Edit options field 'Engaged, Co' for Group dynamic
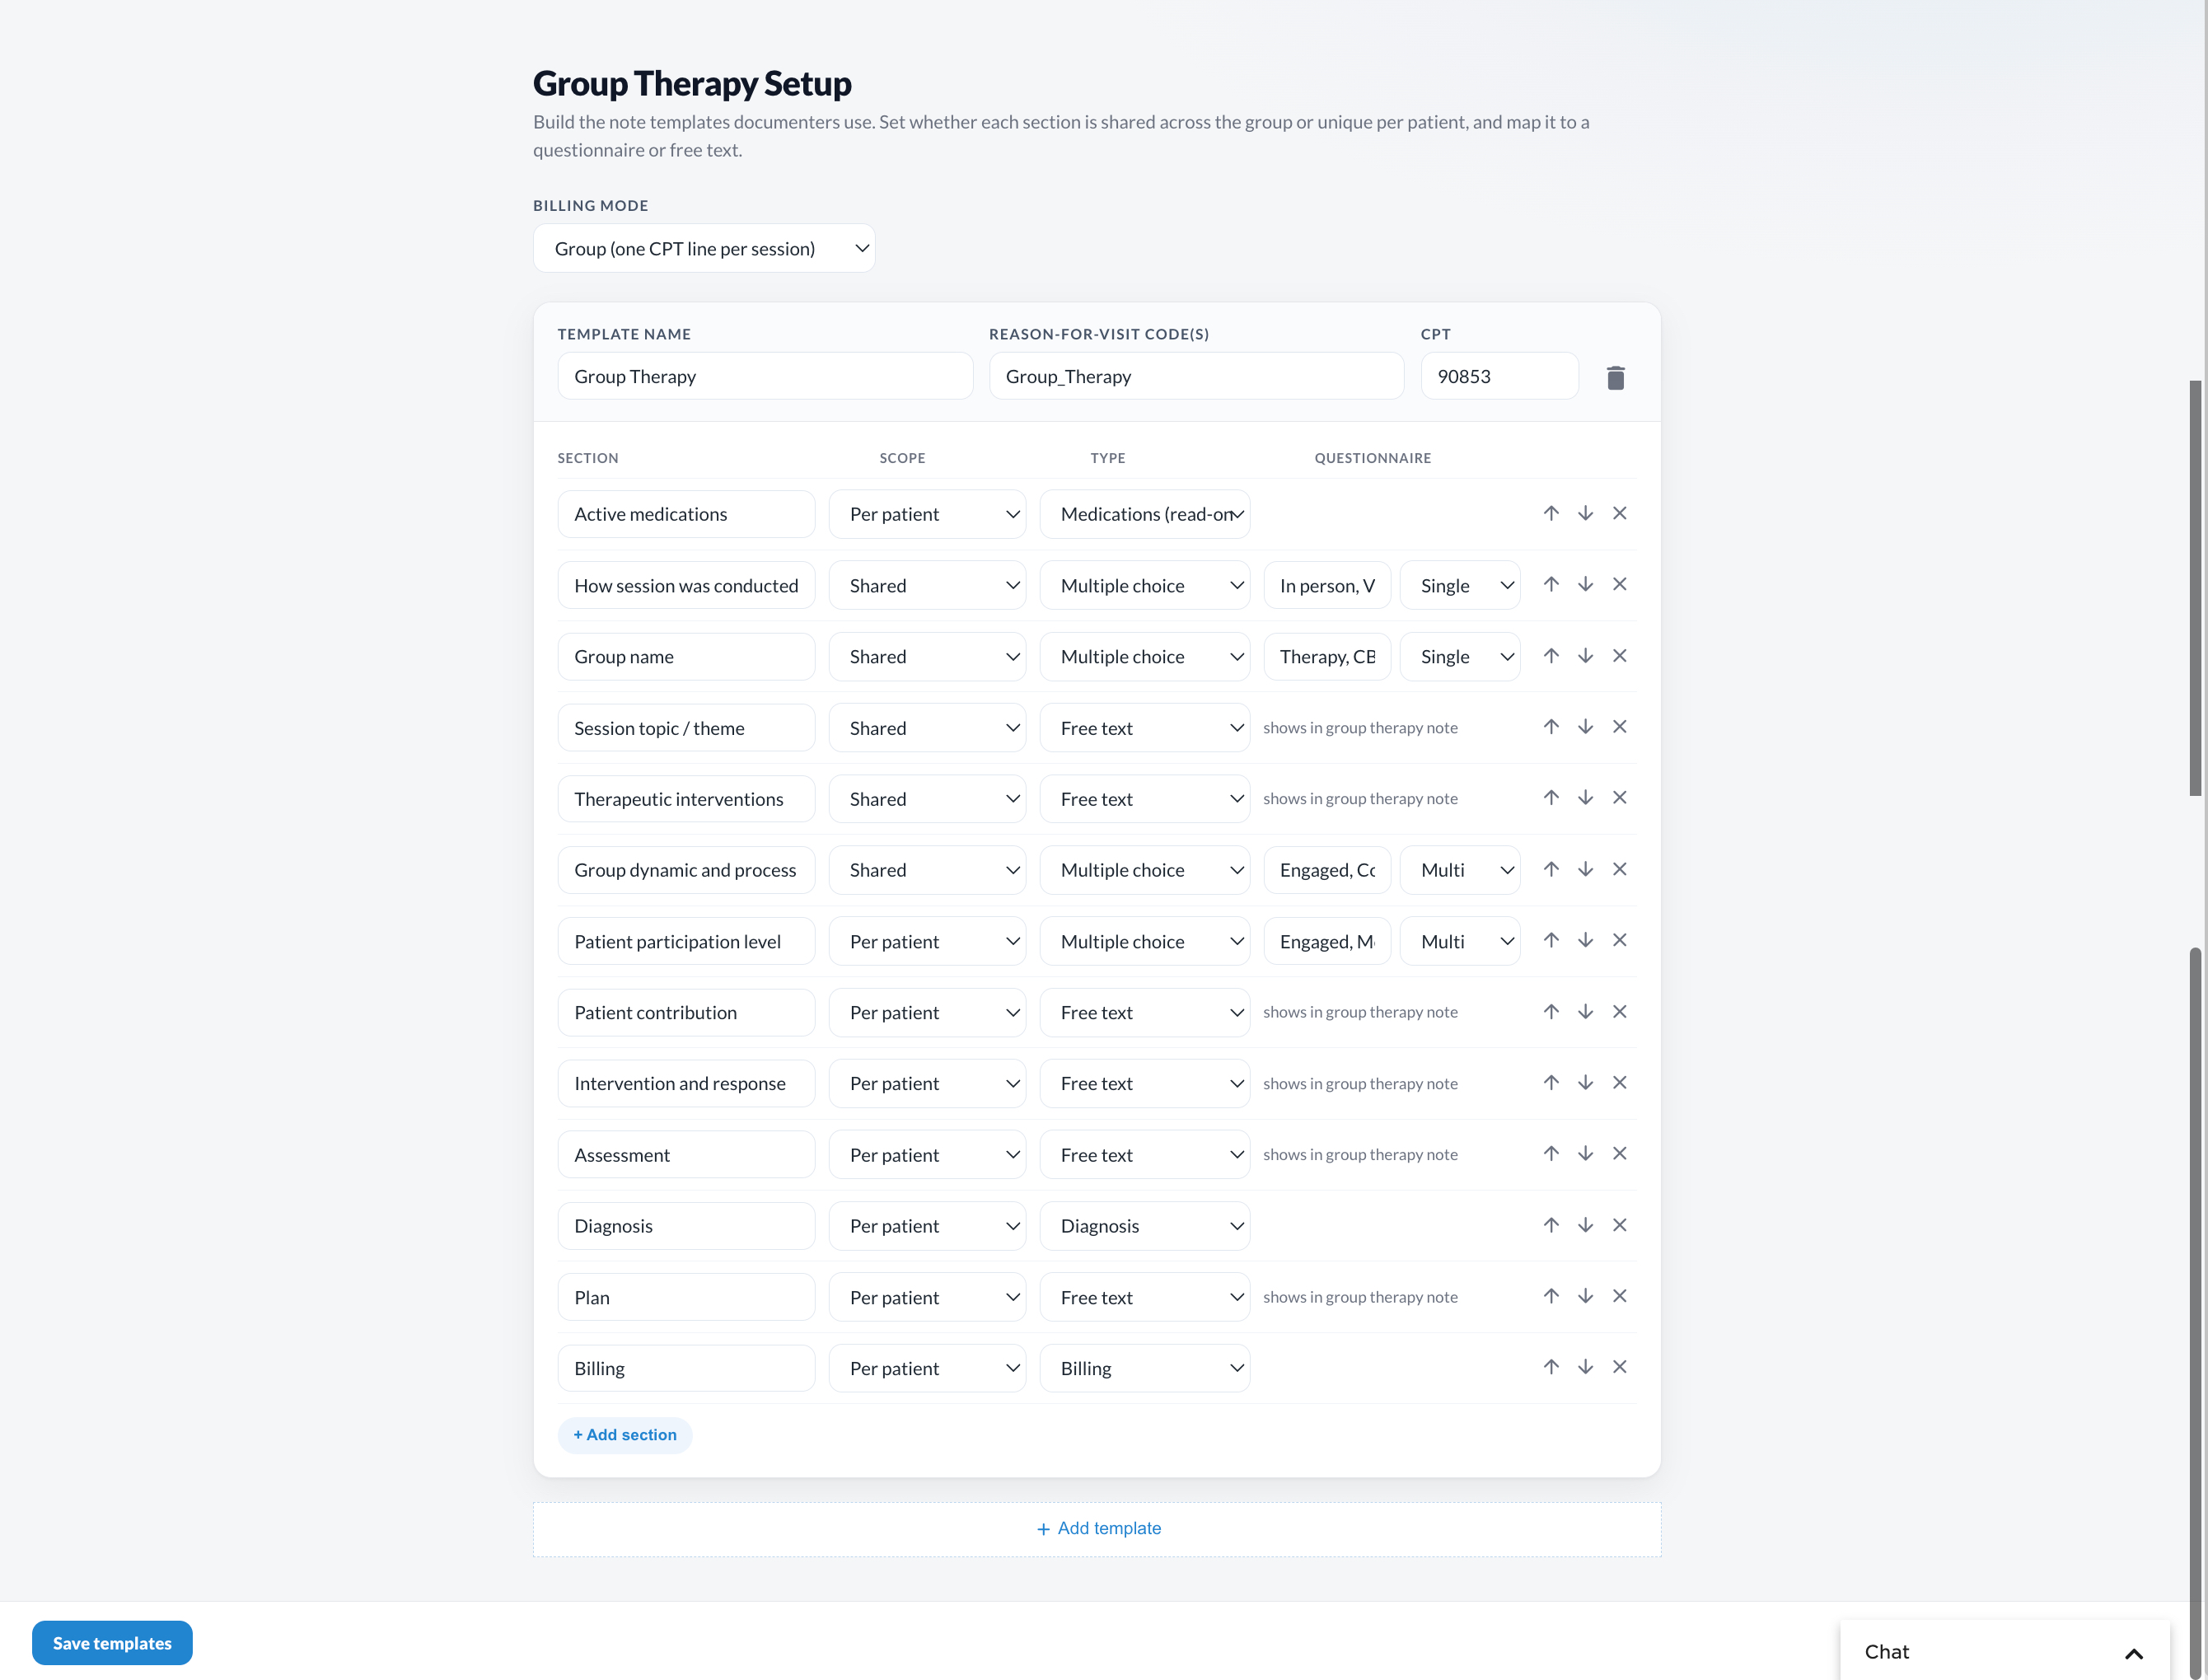 pos(1327,870)
